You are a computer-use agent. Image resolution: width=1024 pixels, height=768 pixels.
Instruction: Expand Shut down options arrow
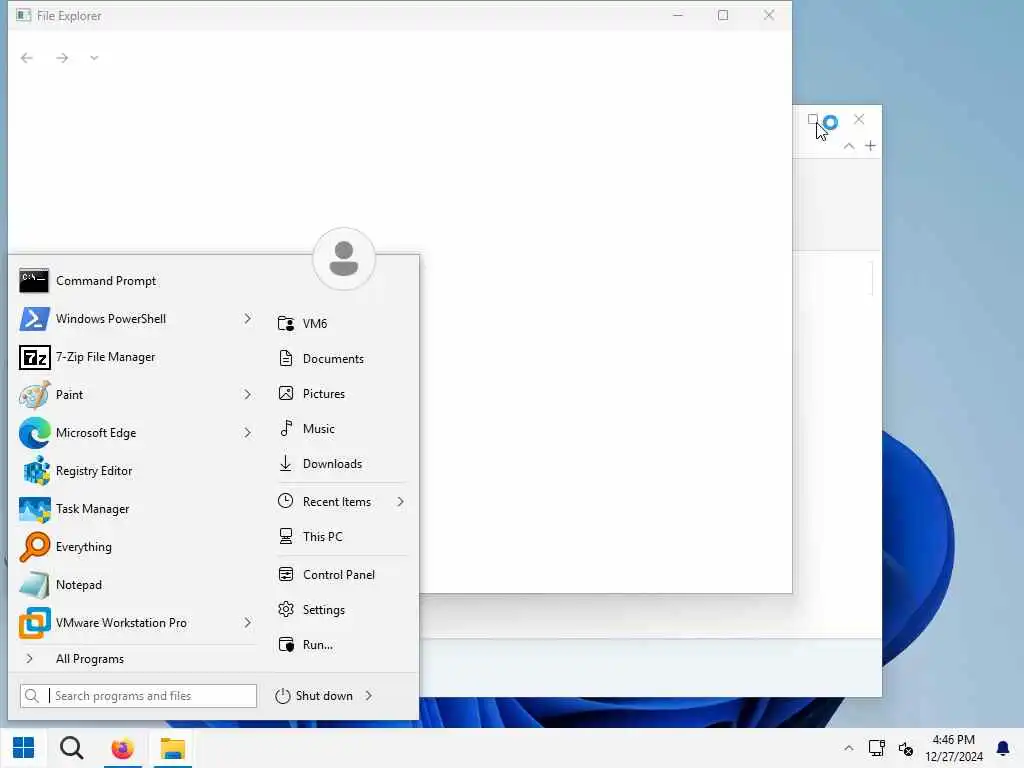369,696
